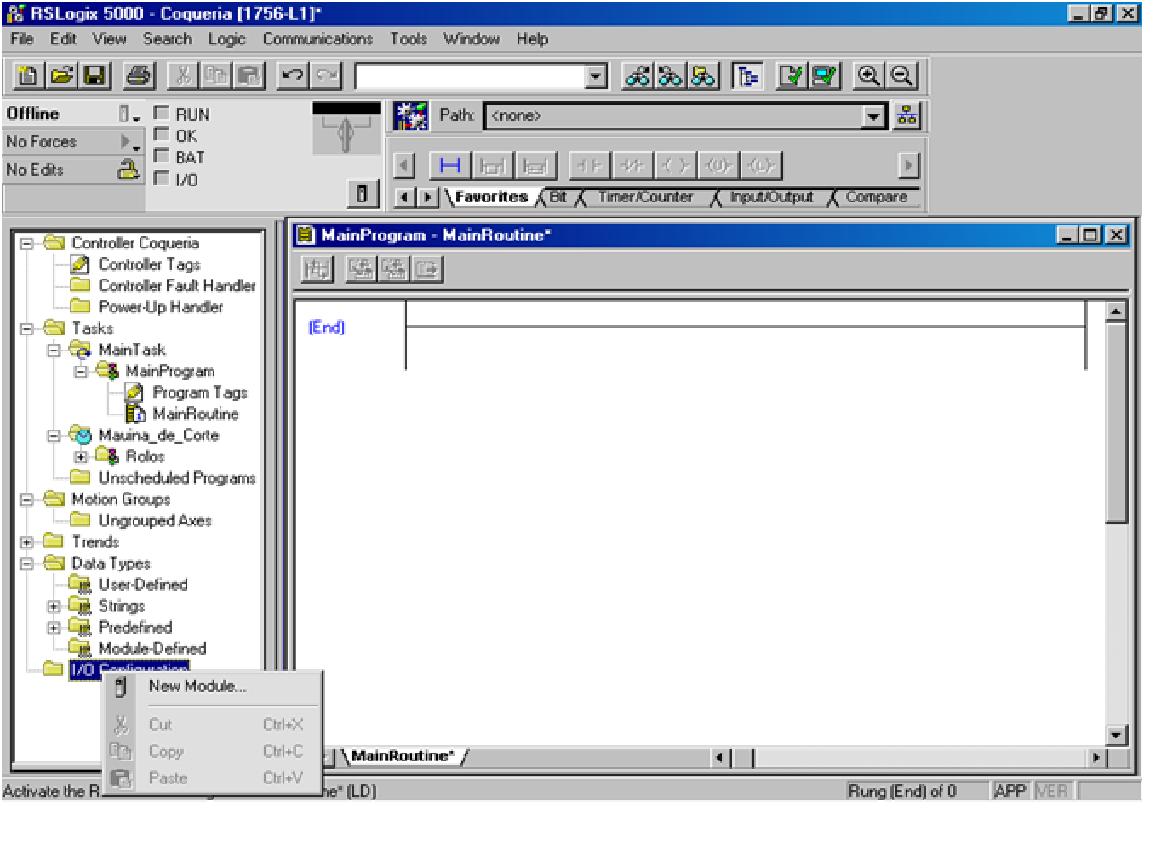Select Unscheduled Programs folder
Image resolution: width=1172 pixels, height=843 pixels.
[176, 478]
